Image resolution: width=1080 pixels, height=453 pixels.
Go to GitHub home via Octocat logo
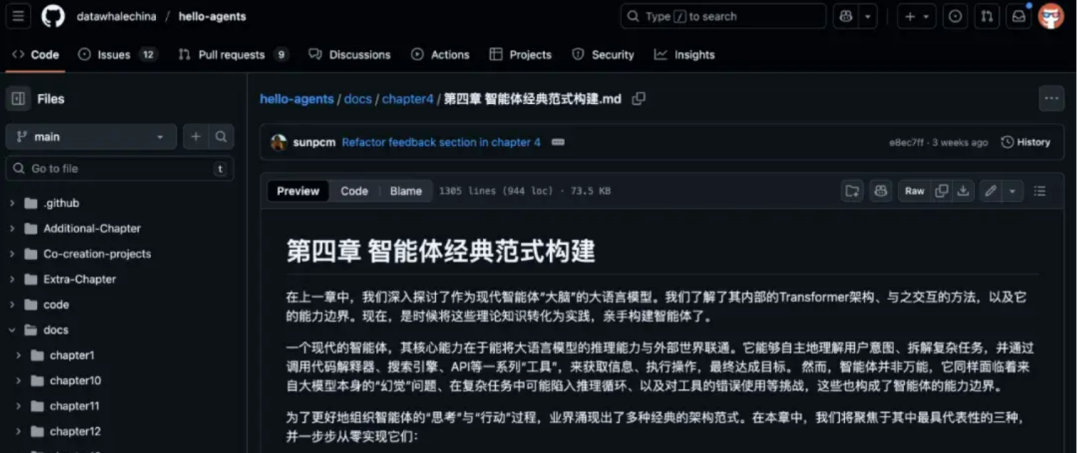coord(53,17)
